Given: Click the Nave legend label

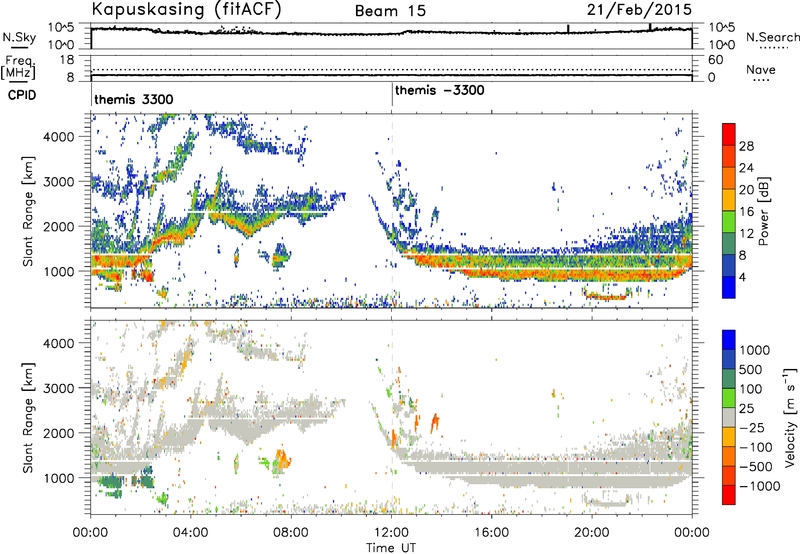Looking at the screenshot, I should 761,69.
